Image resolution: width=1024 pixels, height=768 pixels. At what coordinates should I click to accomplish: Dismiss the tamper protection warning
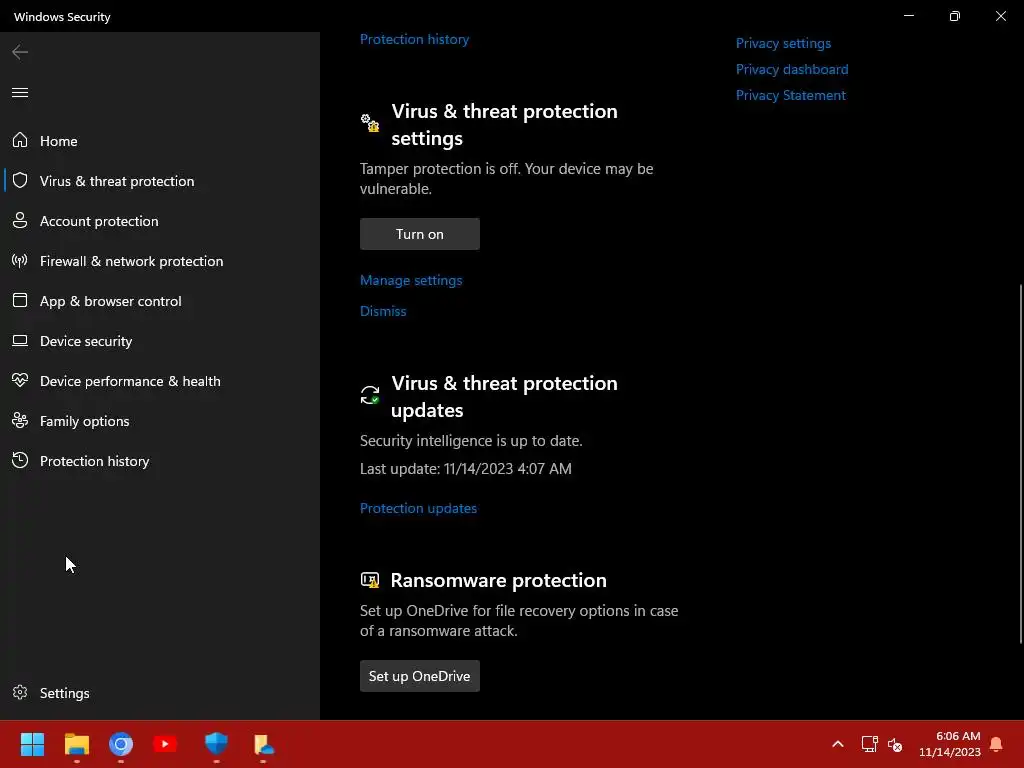pyautogui.click(x=383, y=311)
